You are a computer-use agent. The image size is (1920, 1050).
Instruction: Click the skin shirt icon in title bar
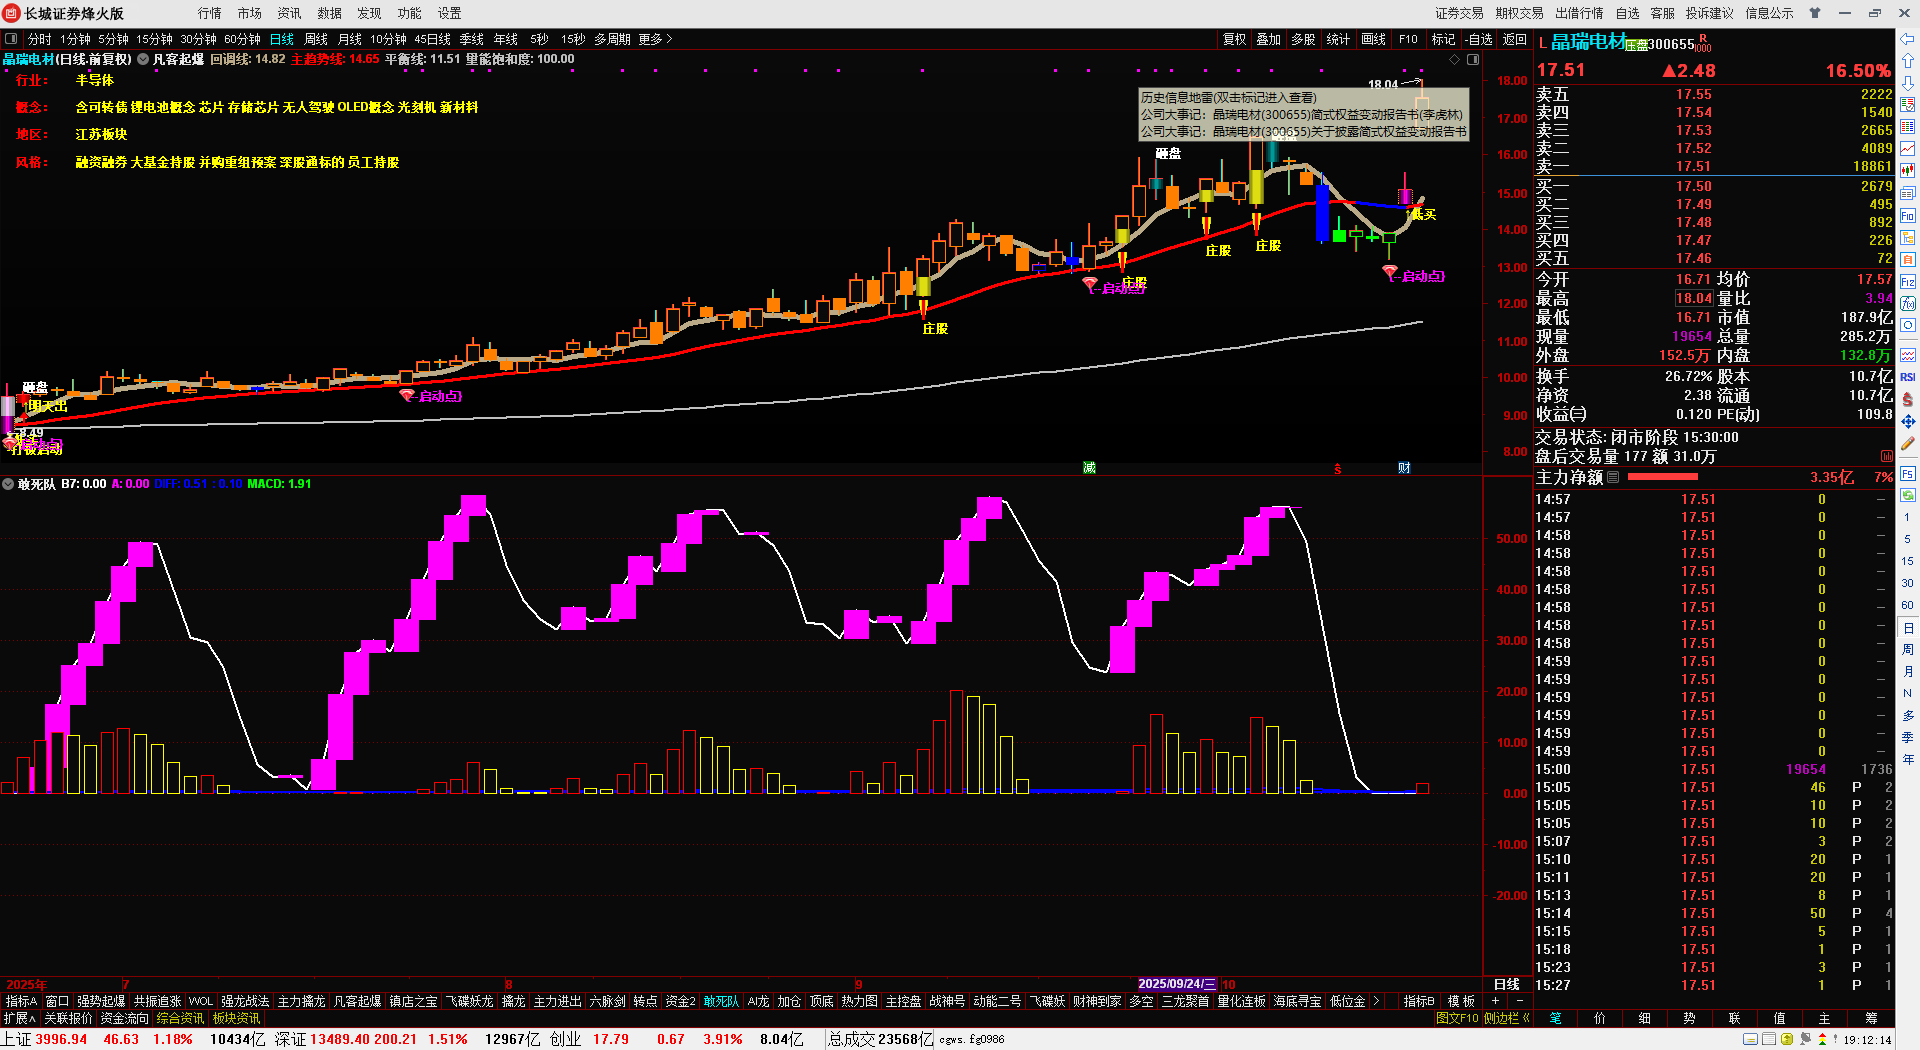tap(1815, 13)
